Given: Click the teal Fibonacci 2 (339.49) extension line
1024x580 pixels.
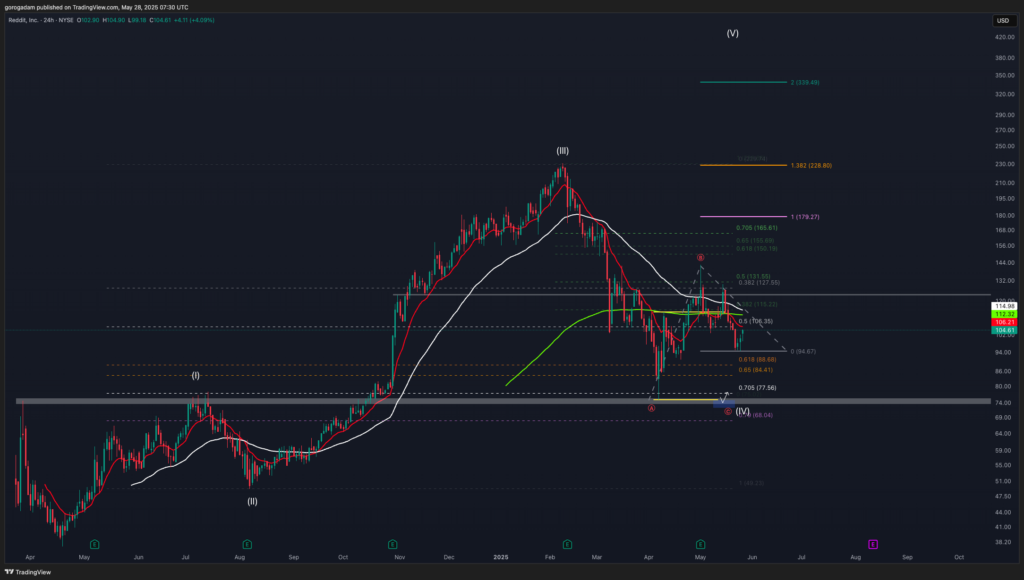Looking at the screenshot, I should click(x=743, y=82).
